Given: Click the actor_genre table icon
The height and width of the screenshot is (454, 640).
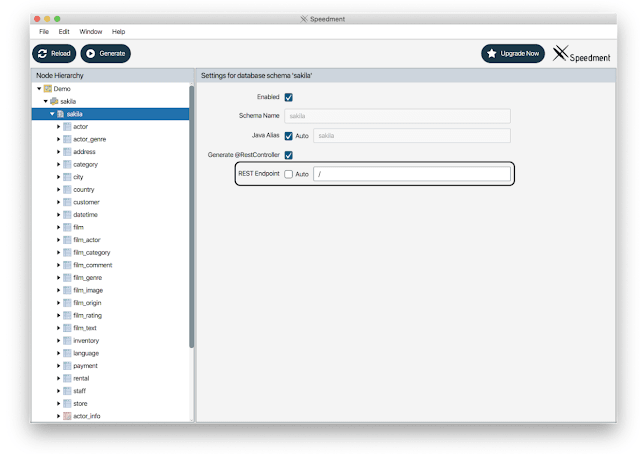Looking at the screenshot, I should 67,139.
